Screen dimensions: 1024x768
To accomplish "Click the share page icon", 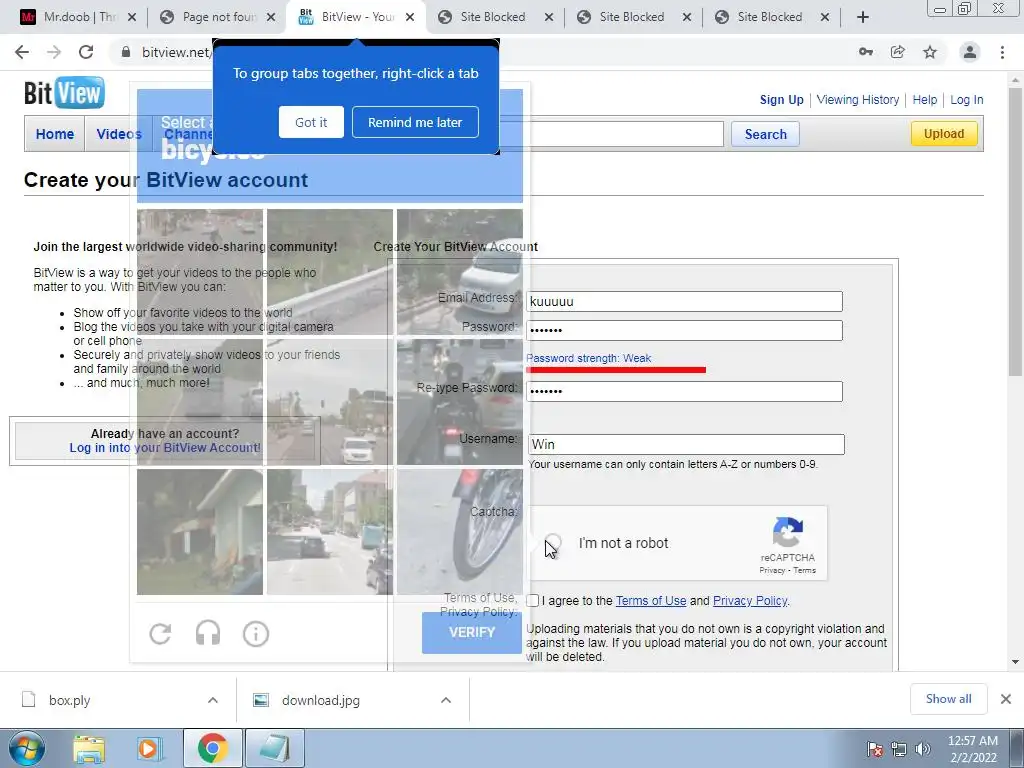I will tap(898, 52).
